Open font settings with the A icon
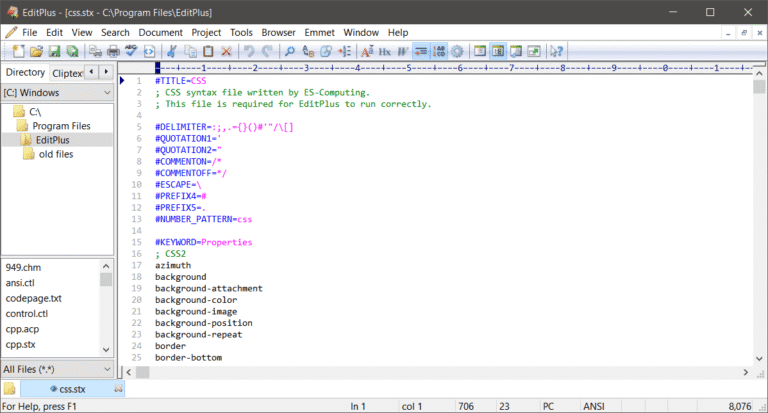Screen dimensions: 768x413 [x=367, y=51]
